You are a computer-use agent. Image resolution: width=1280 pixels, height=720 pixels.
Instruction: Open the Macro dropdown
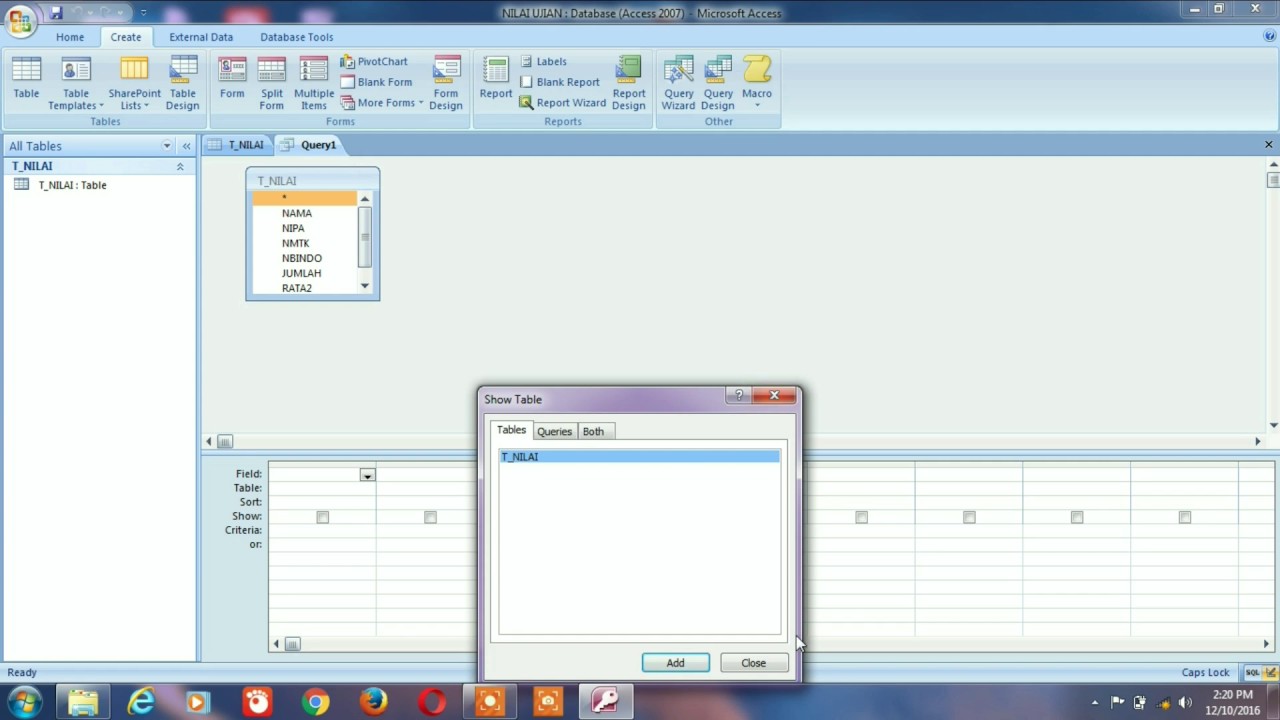click(757, 82)
